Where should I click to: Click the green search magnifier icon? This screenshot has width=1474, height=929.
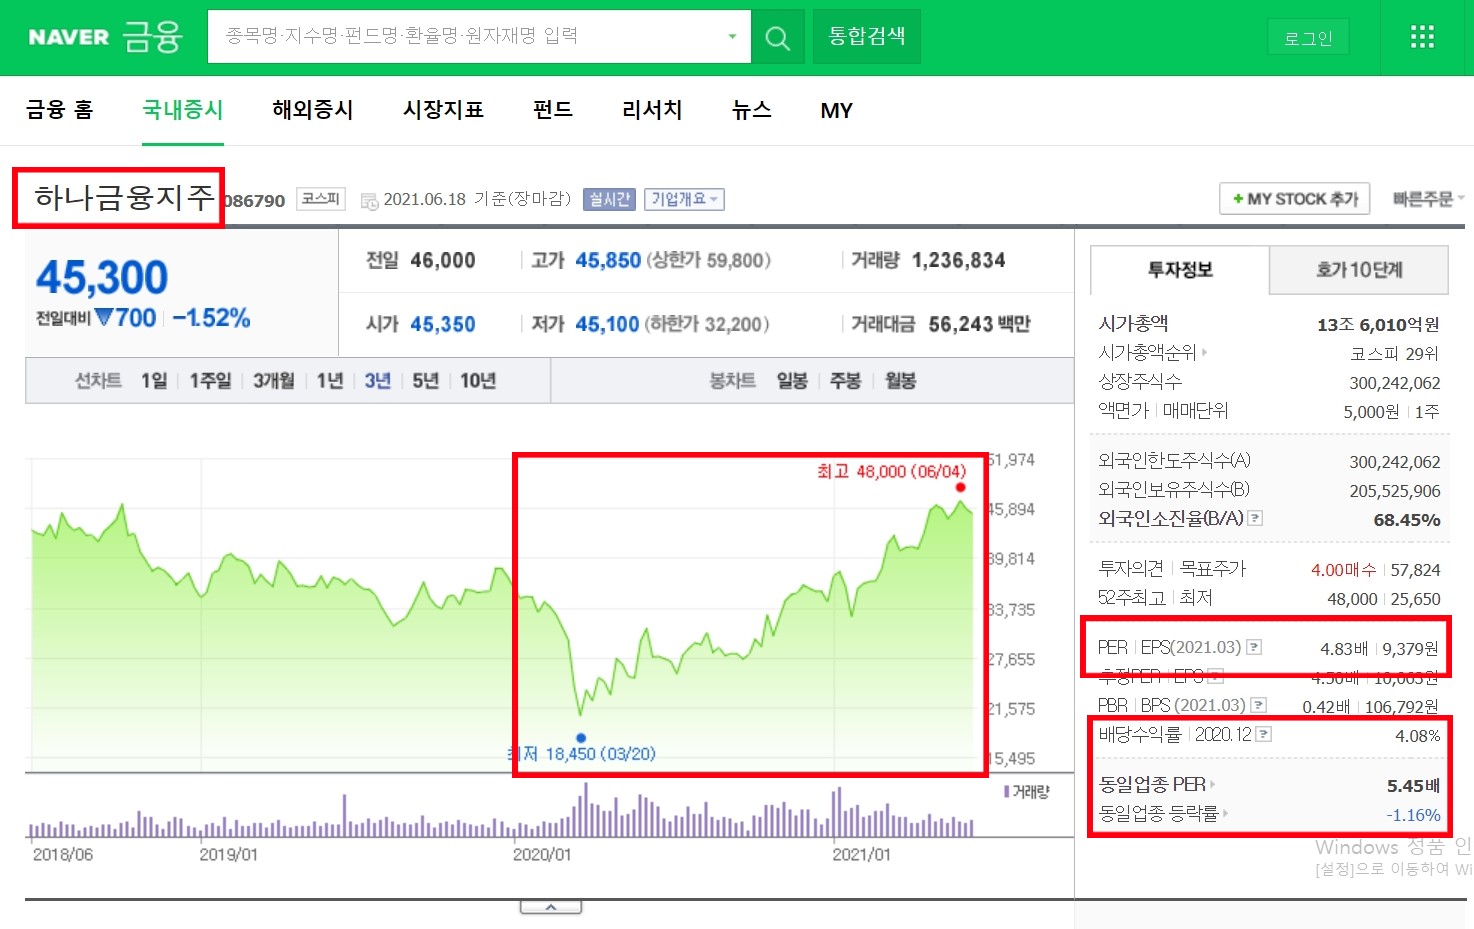point(778,36)
